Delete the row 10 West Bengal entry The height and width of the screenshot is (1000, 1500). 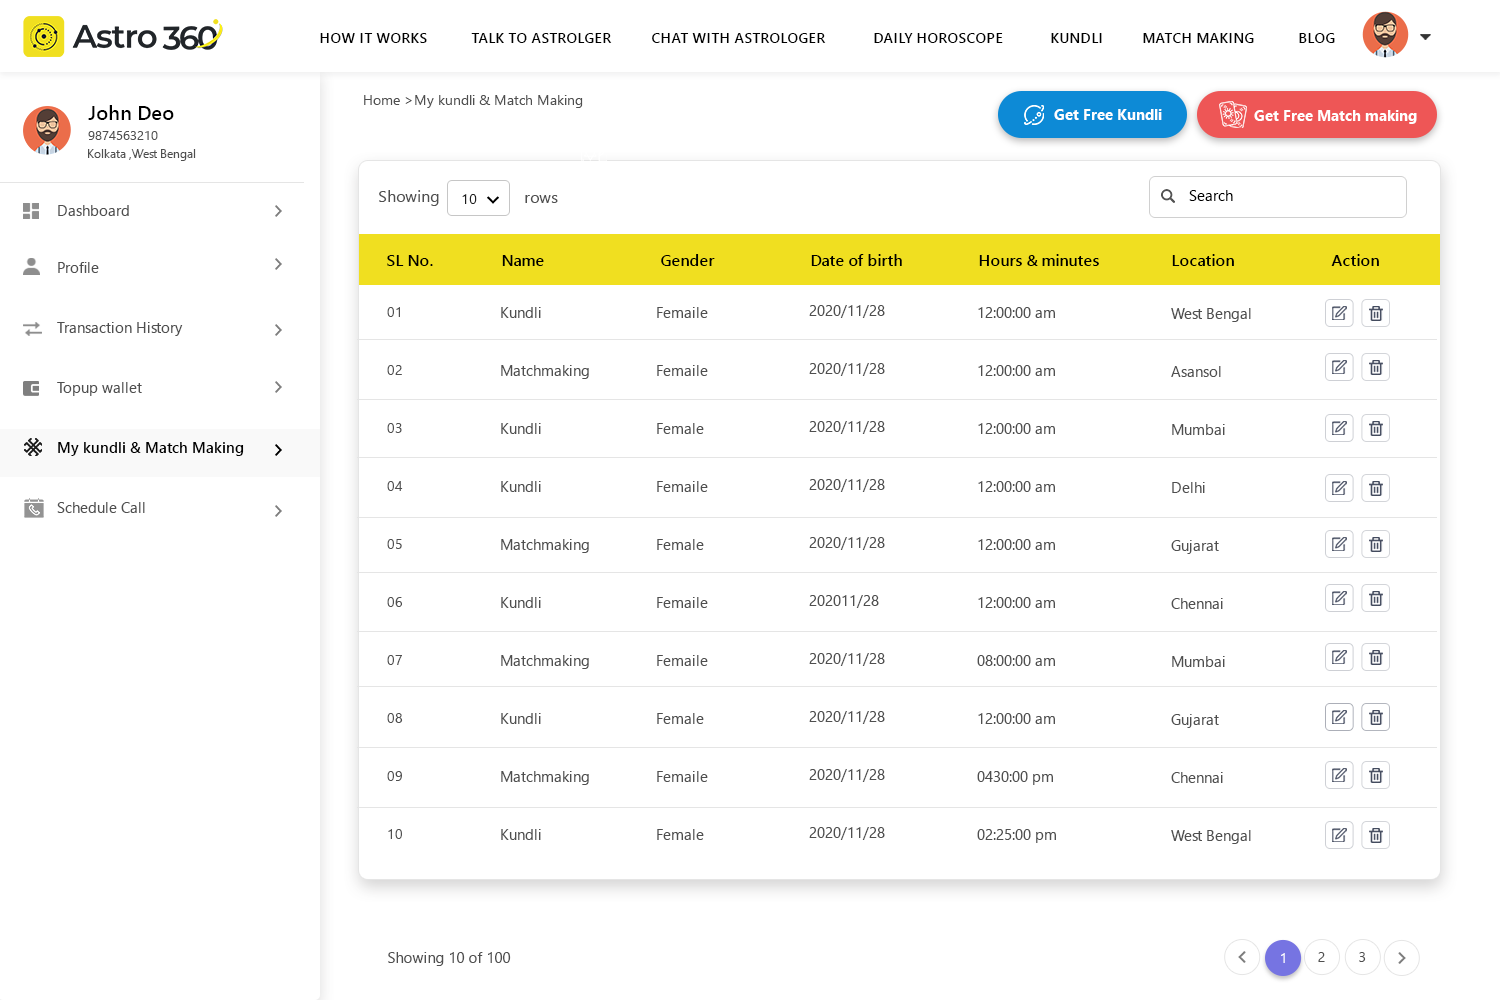(x=1376, y=835)
